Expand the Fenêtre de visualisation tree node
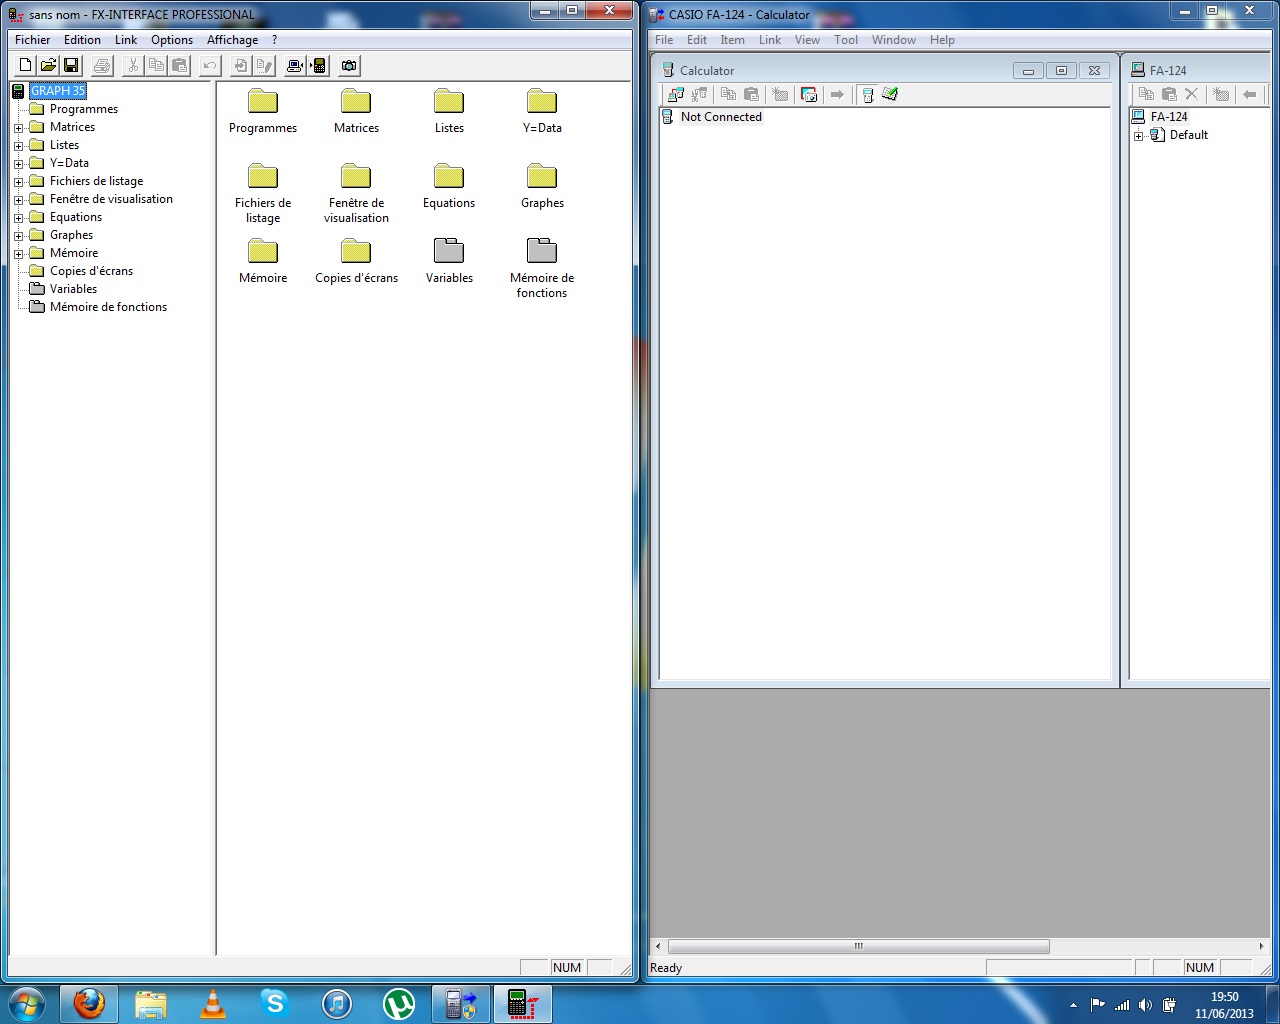The height and width of the screenshot is (1024, 1280). point(18,200)
